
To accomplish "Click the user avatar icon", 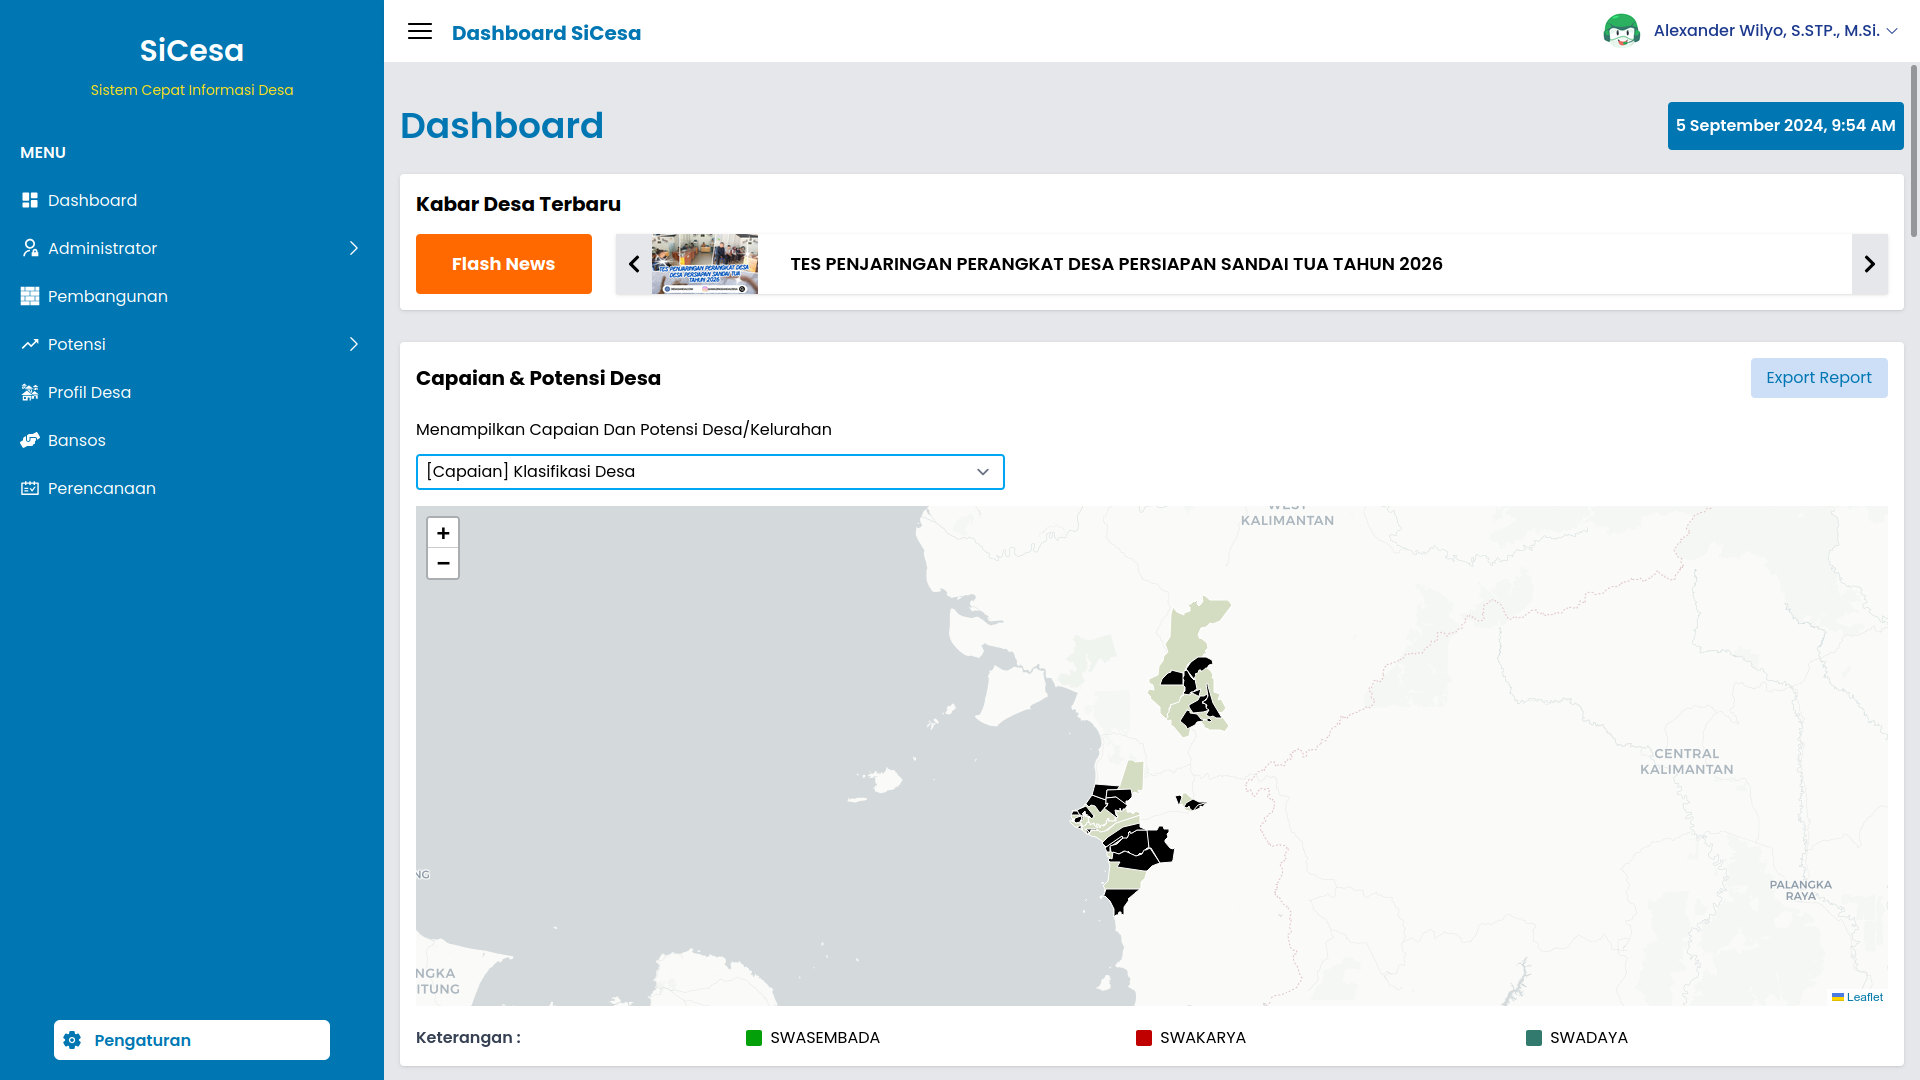I will coord(1621,31).
